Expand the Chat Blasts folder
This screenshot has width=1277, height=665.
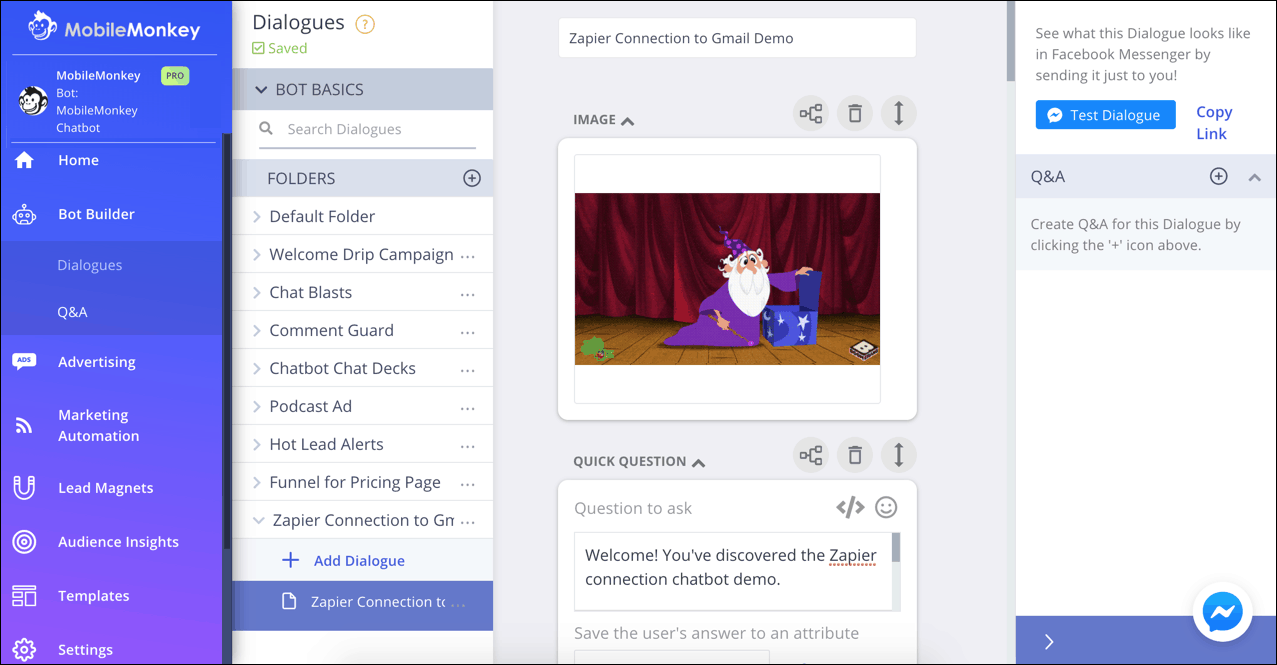pyautogui.click(x=257, y=292)
